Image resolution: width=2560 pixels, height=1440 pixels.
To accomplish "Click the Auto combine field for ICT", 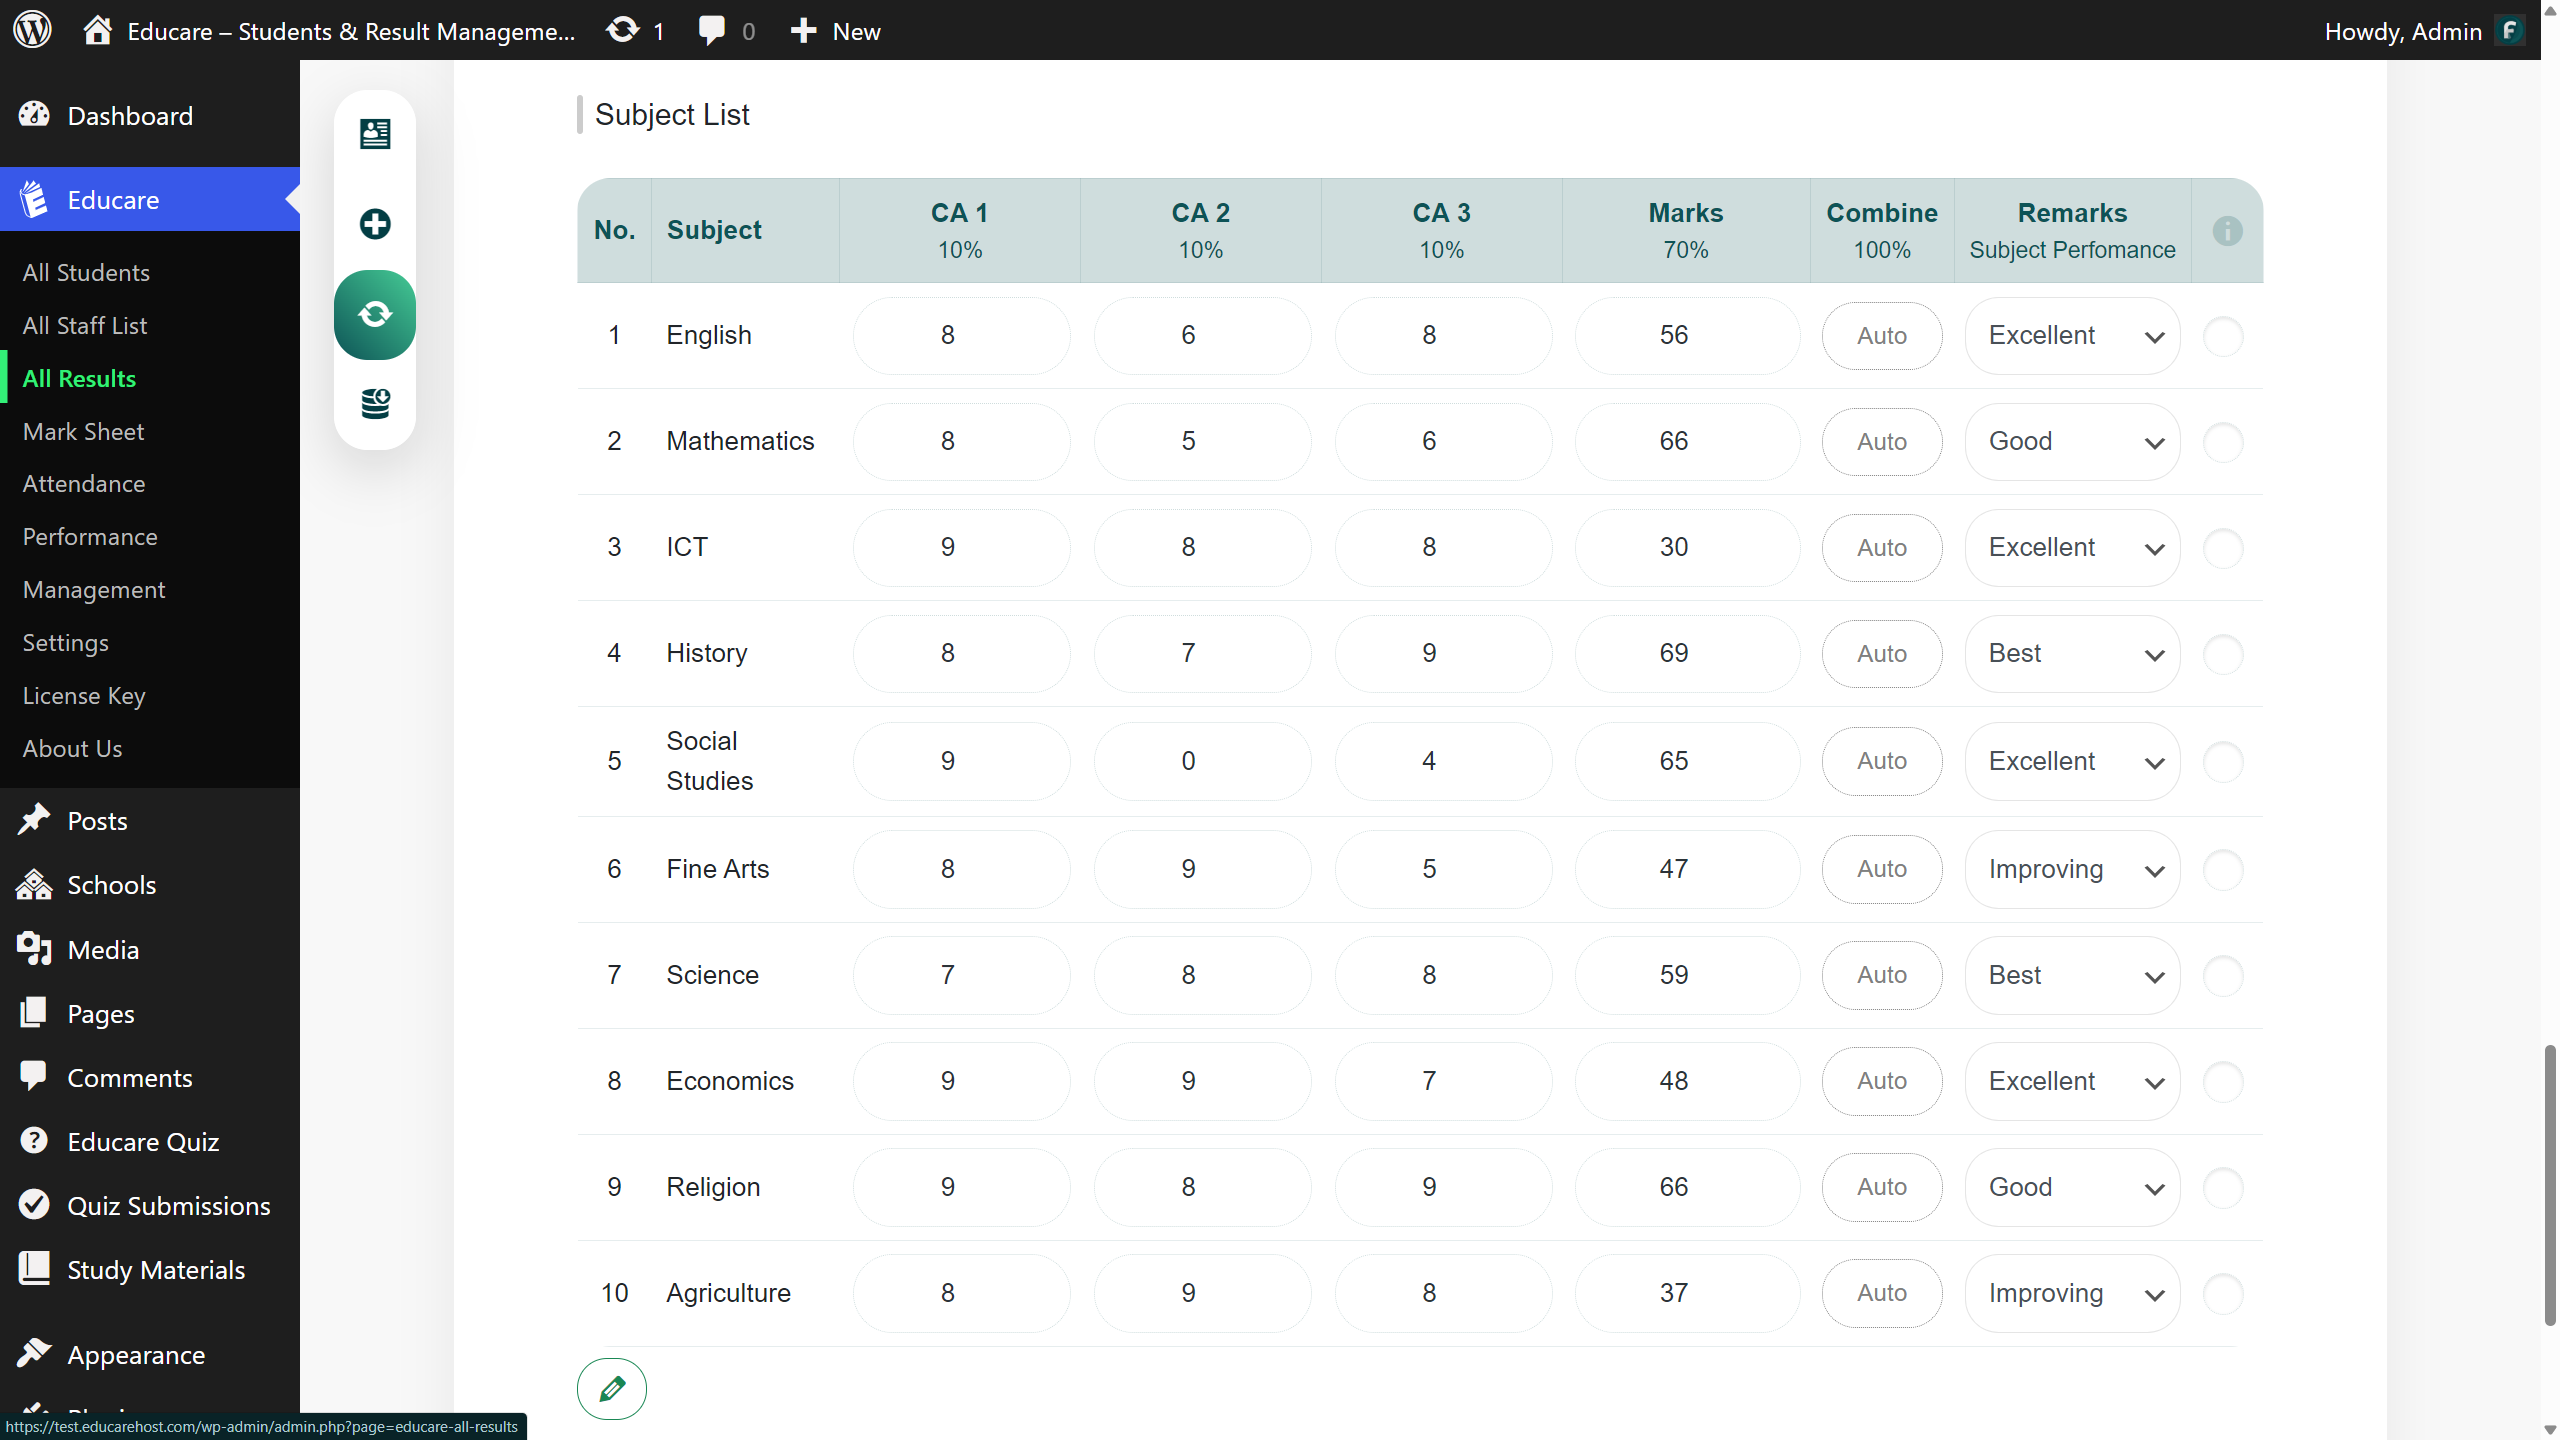I will pyautogui.click(x=1881, y=548).
